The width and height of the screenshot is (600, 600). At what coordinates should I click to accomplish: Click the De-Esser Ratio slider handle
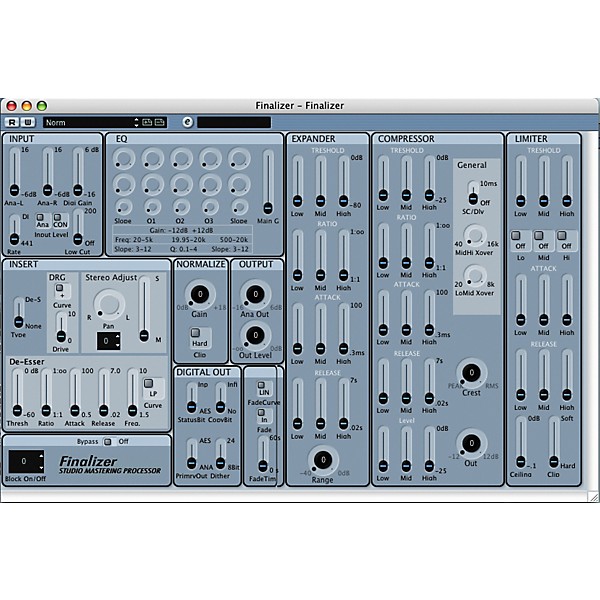[46, 411]
